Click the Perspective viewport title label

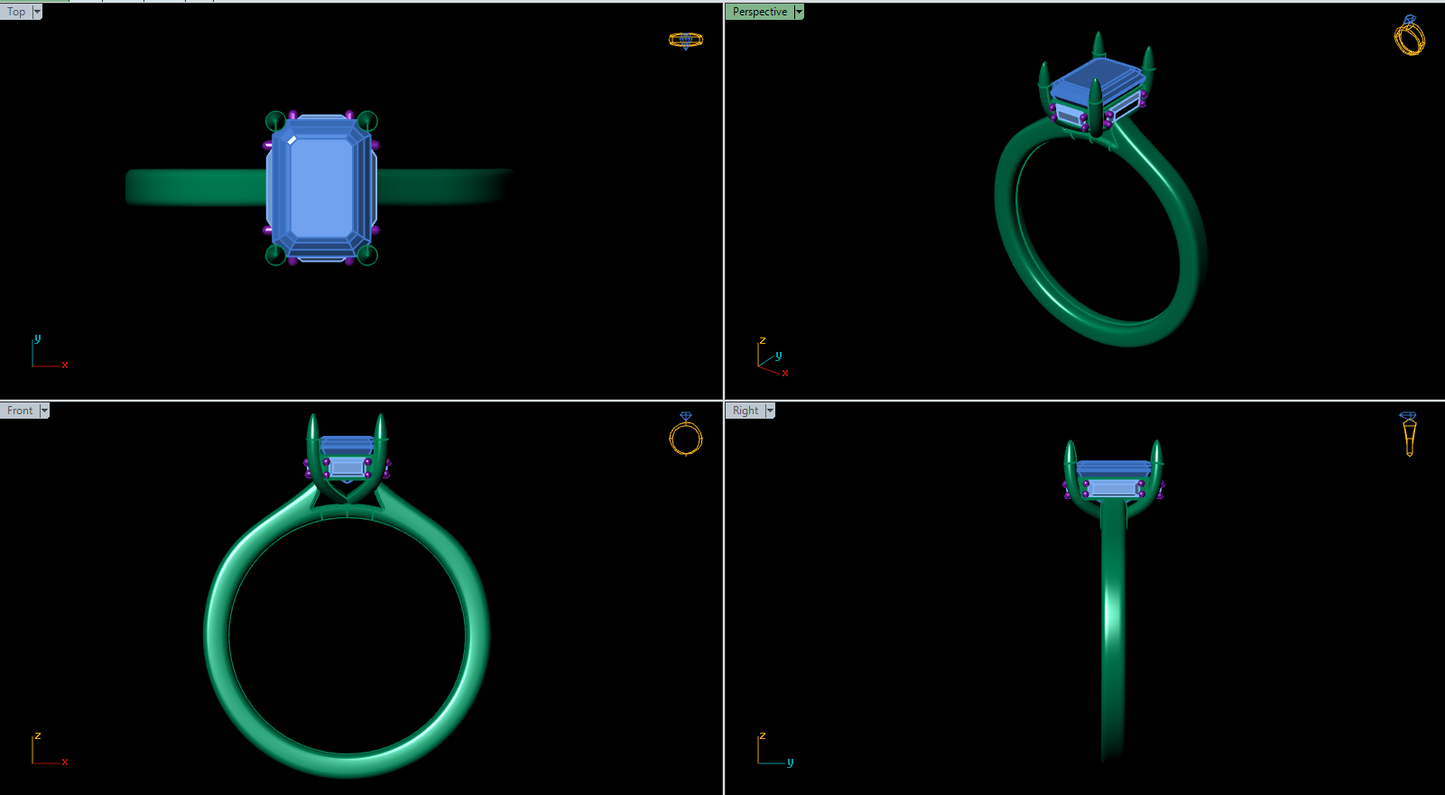coord(760,12)
